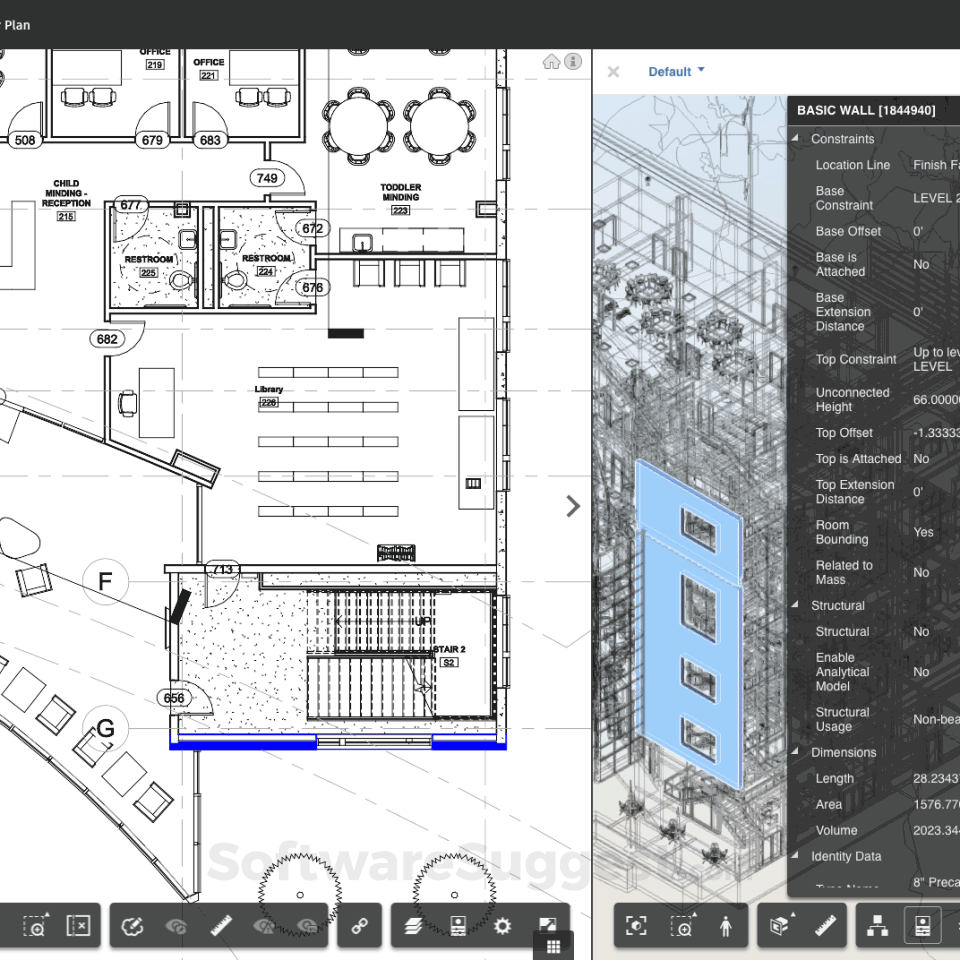Expand the side panel with the chevron arrow
This screenshot has width=960, height=960.
573,506
